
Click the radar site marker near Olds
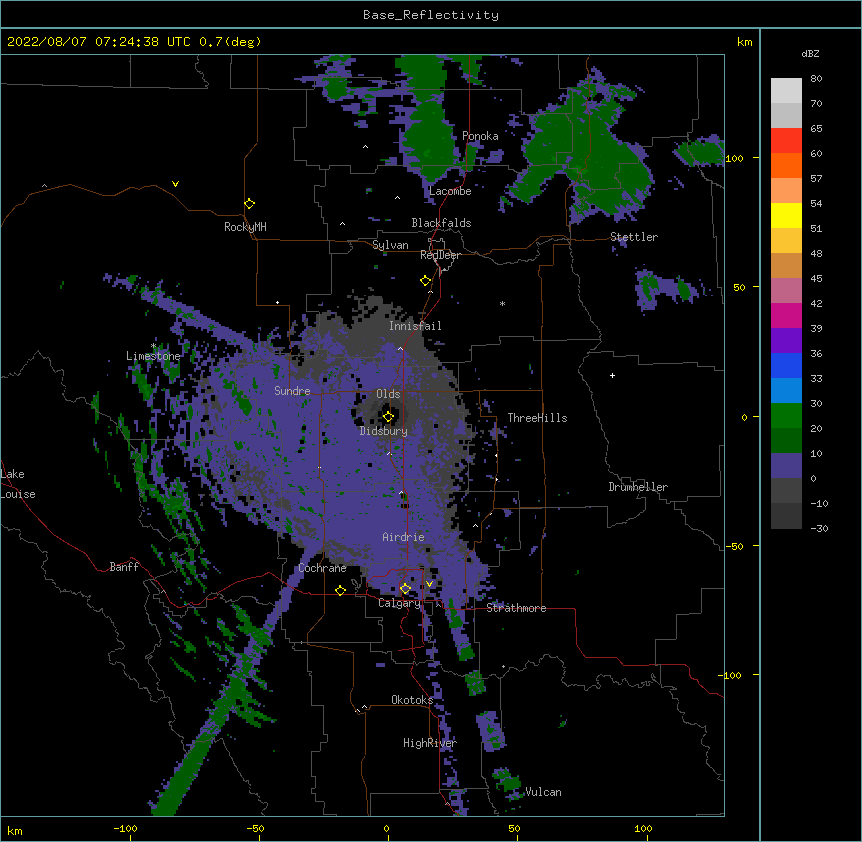tap(388, 416)
